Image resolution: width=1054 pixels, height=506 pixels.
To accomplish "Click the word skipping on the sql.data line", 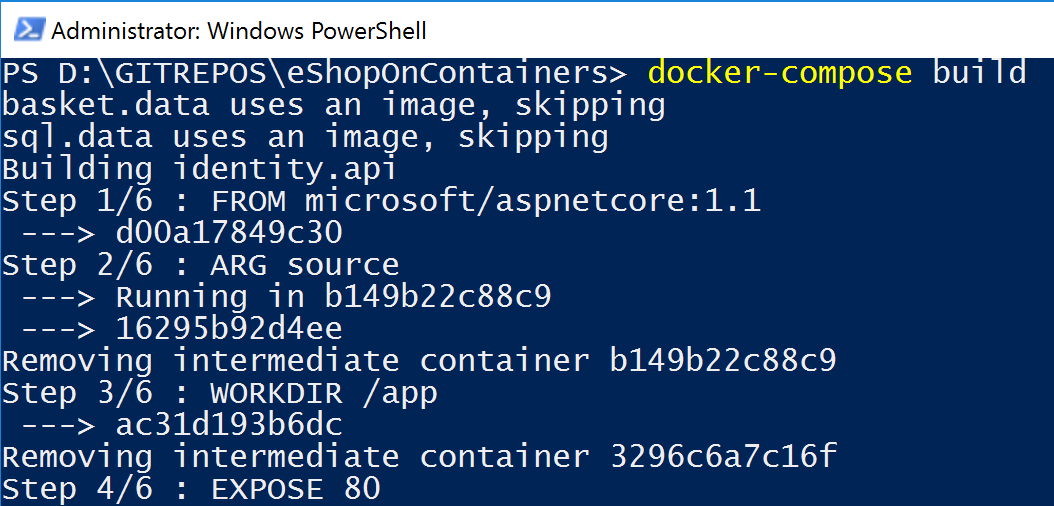I will (532, 137).
